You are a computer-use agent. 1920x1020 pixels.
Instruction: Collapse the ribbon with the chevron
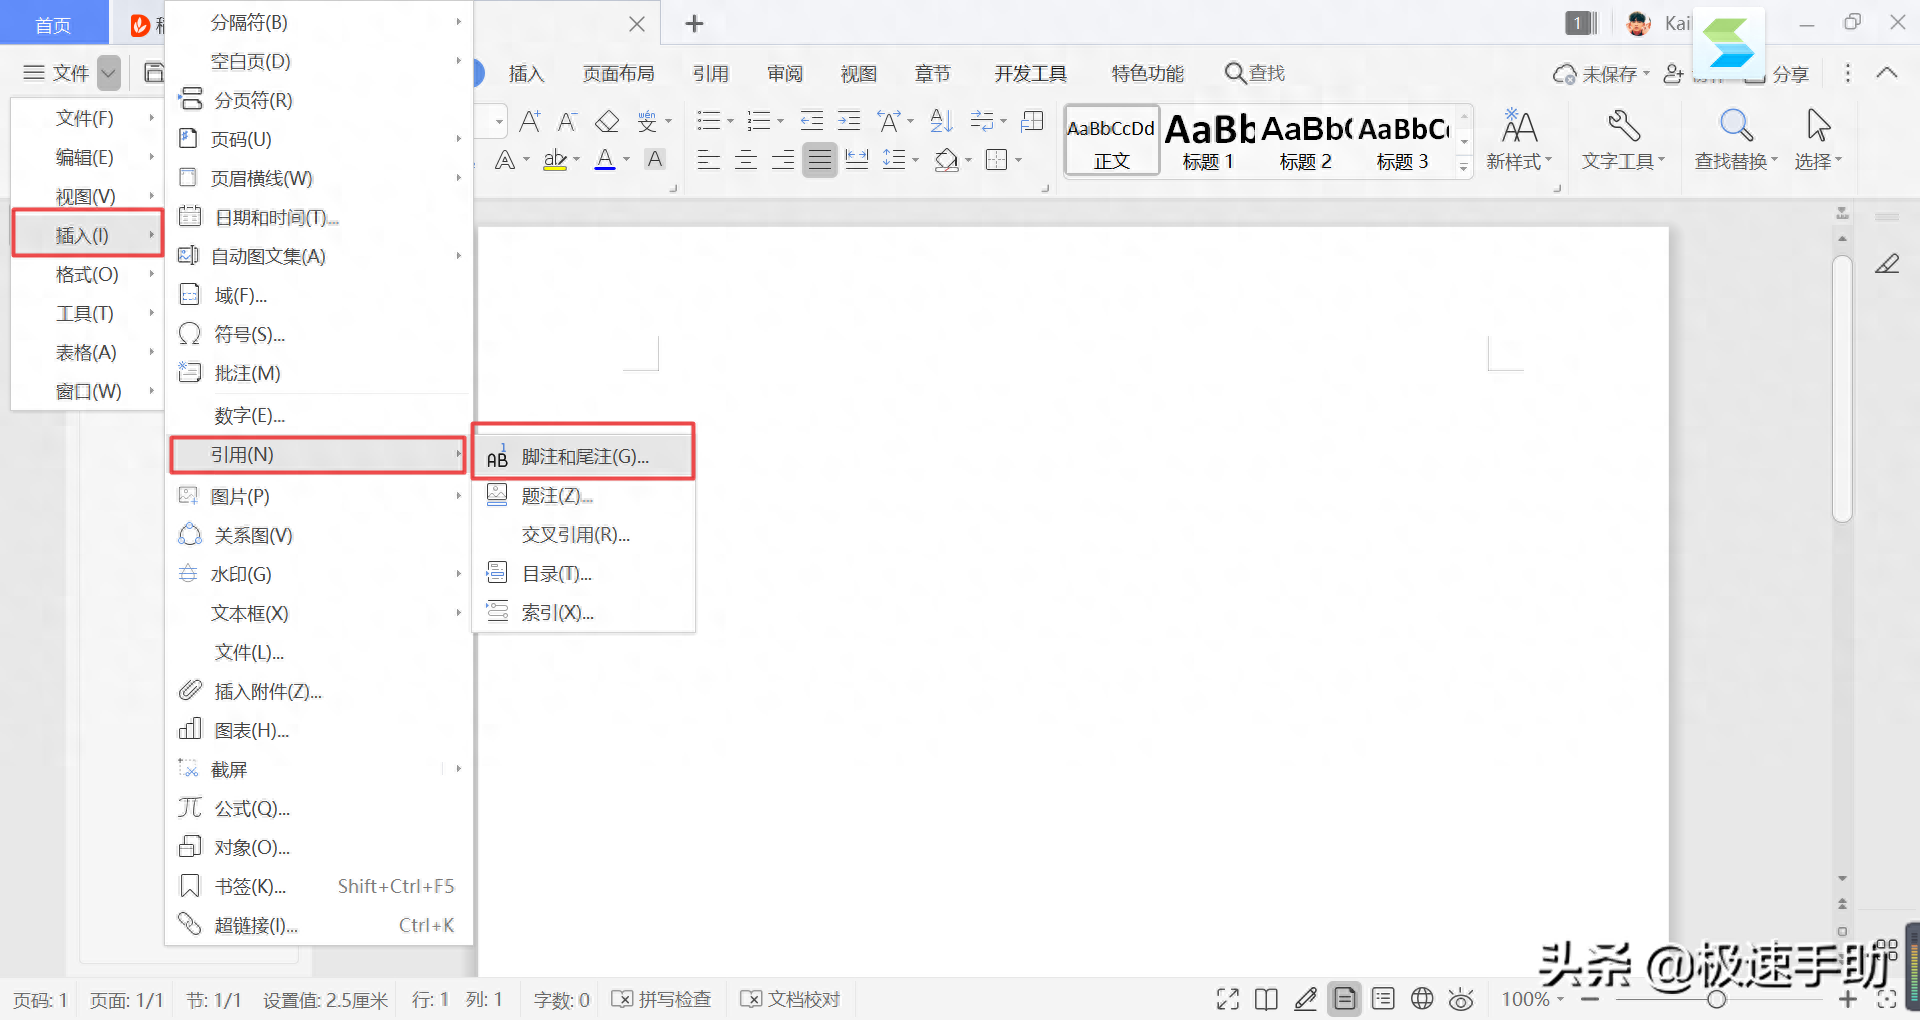(x=1887, y=73)
